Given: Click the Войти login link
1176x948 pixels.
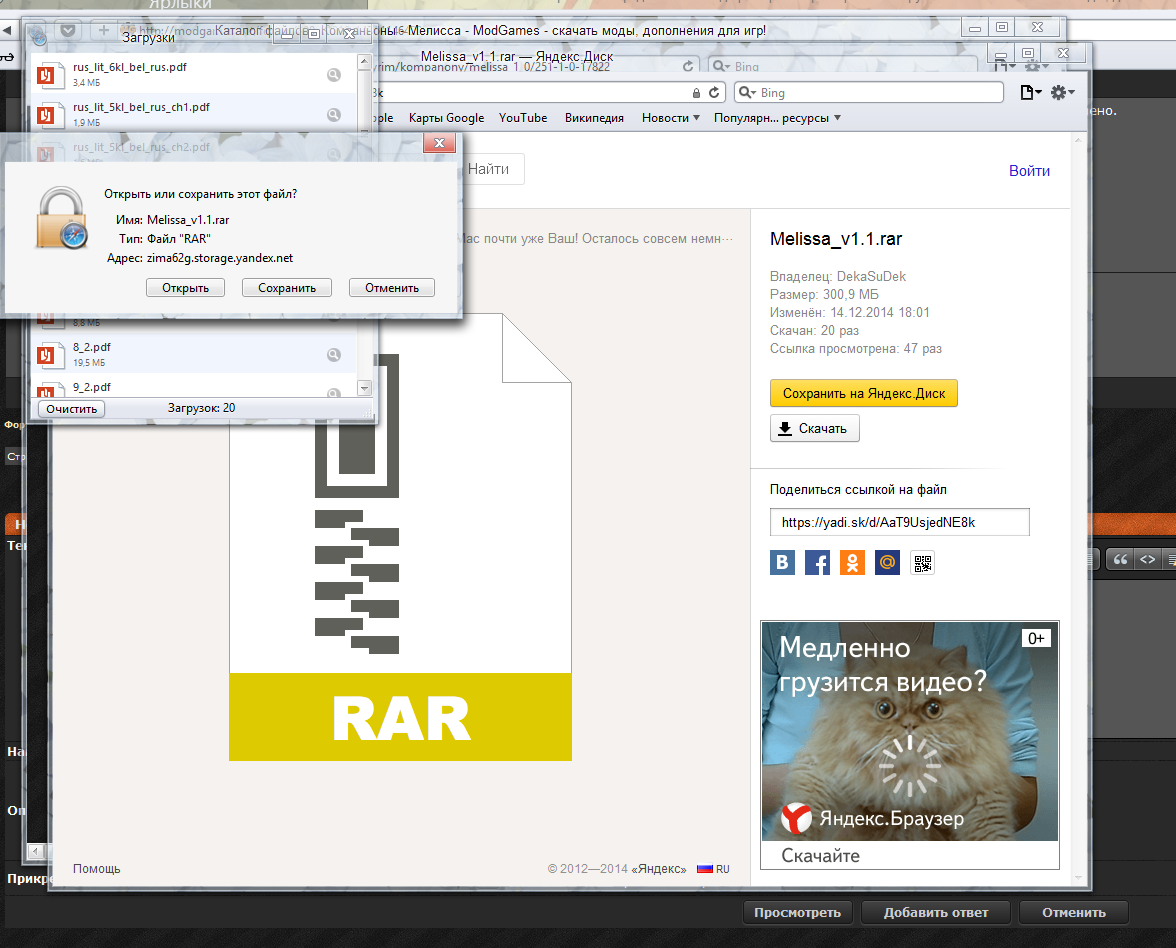Looking at the screenshot, I should tap(1029, 171).
